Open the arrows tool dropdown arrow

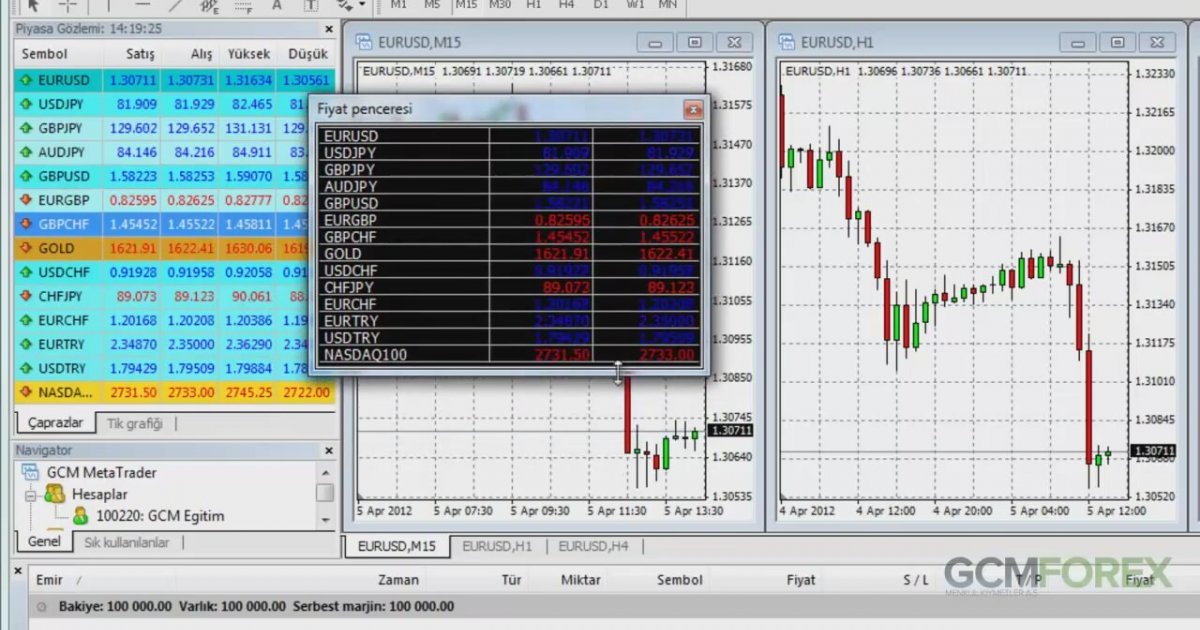click(x=360, y=5)
